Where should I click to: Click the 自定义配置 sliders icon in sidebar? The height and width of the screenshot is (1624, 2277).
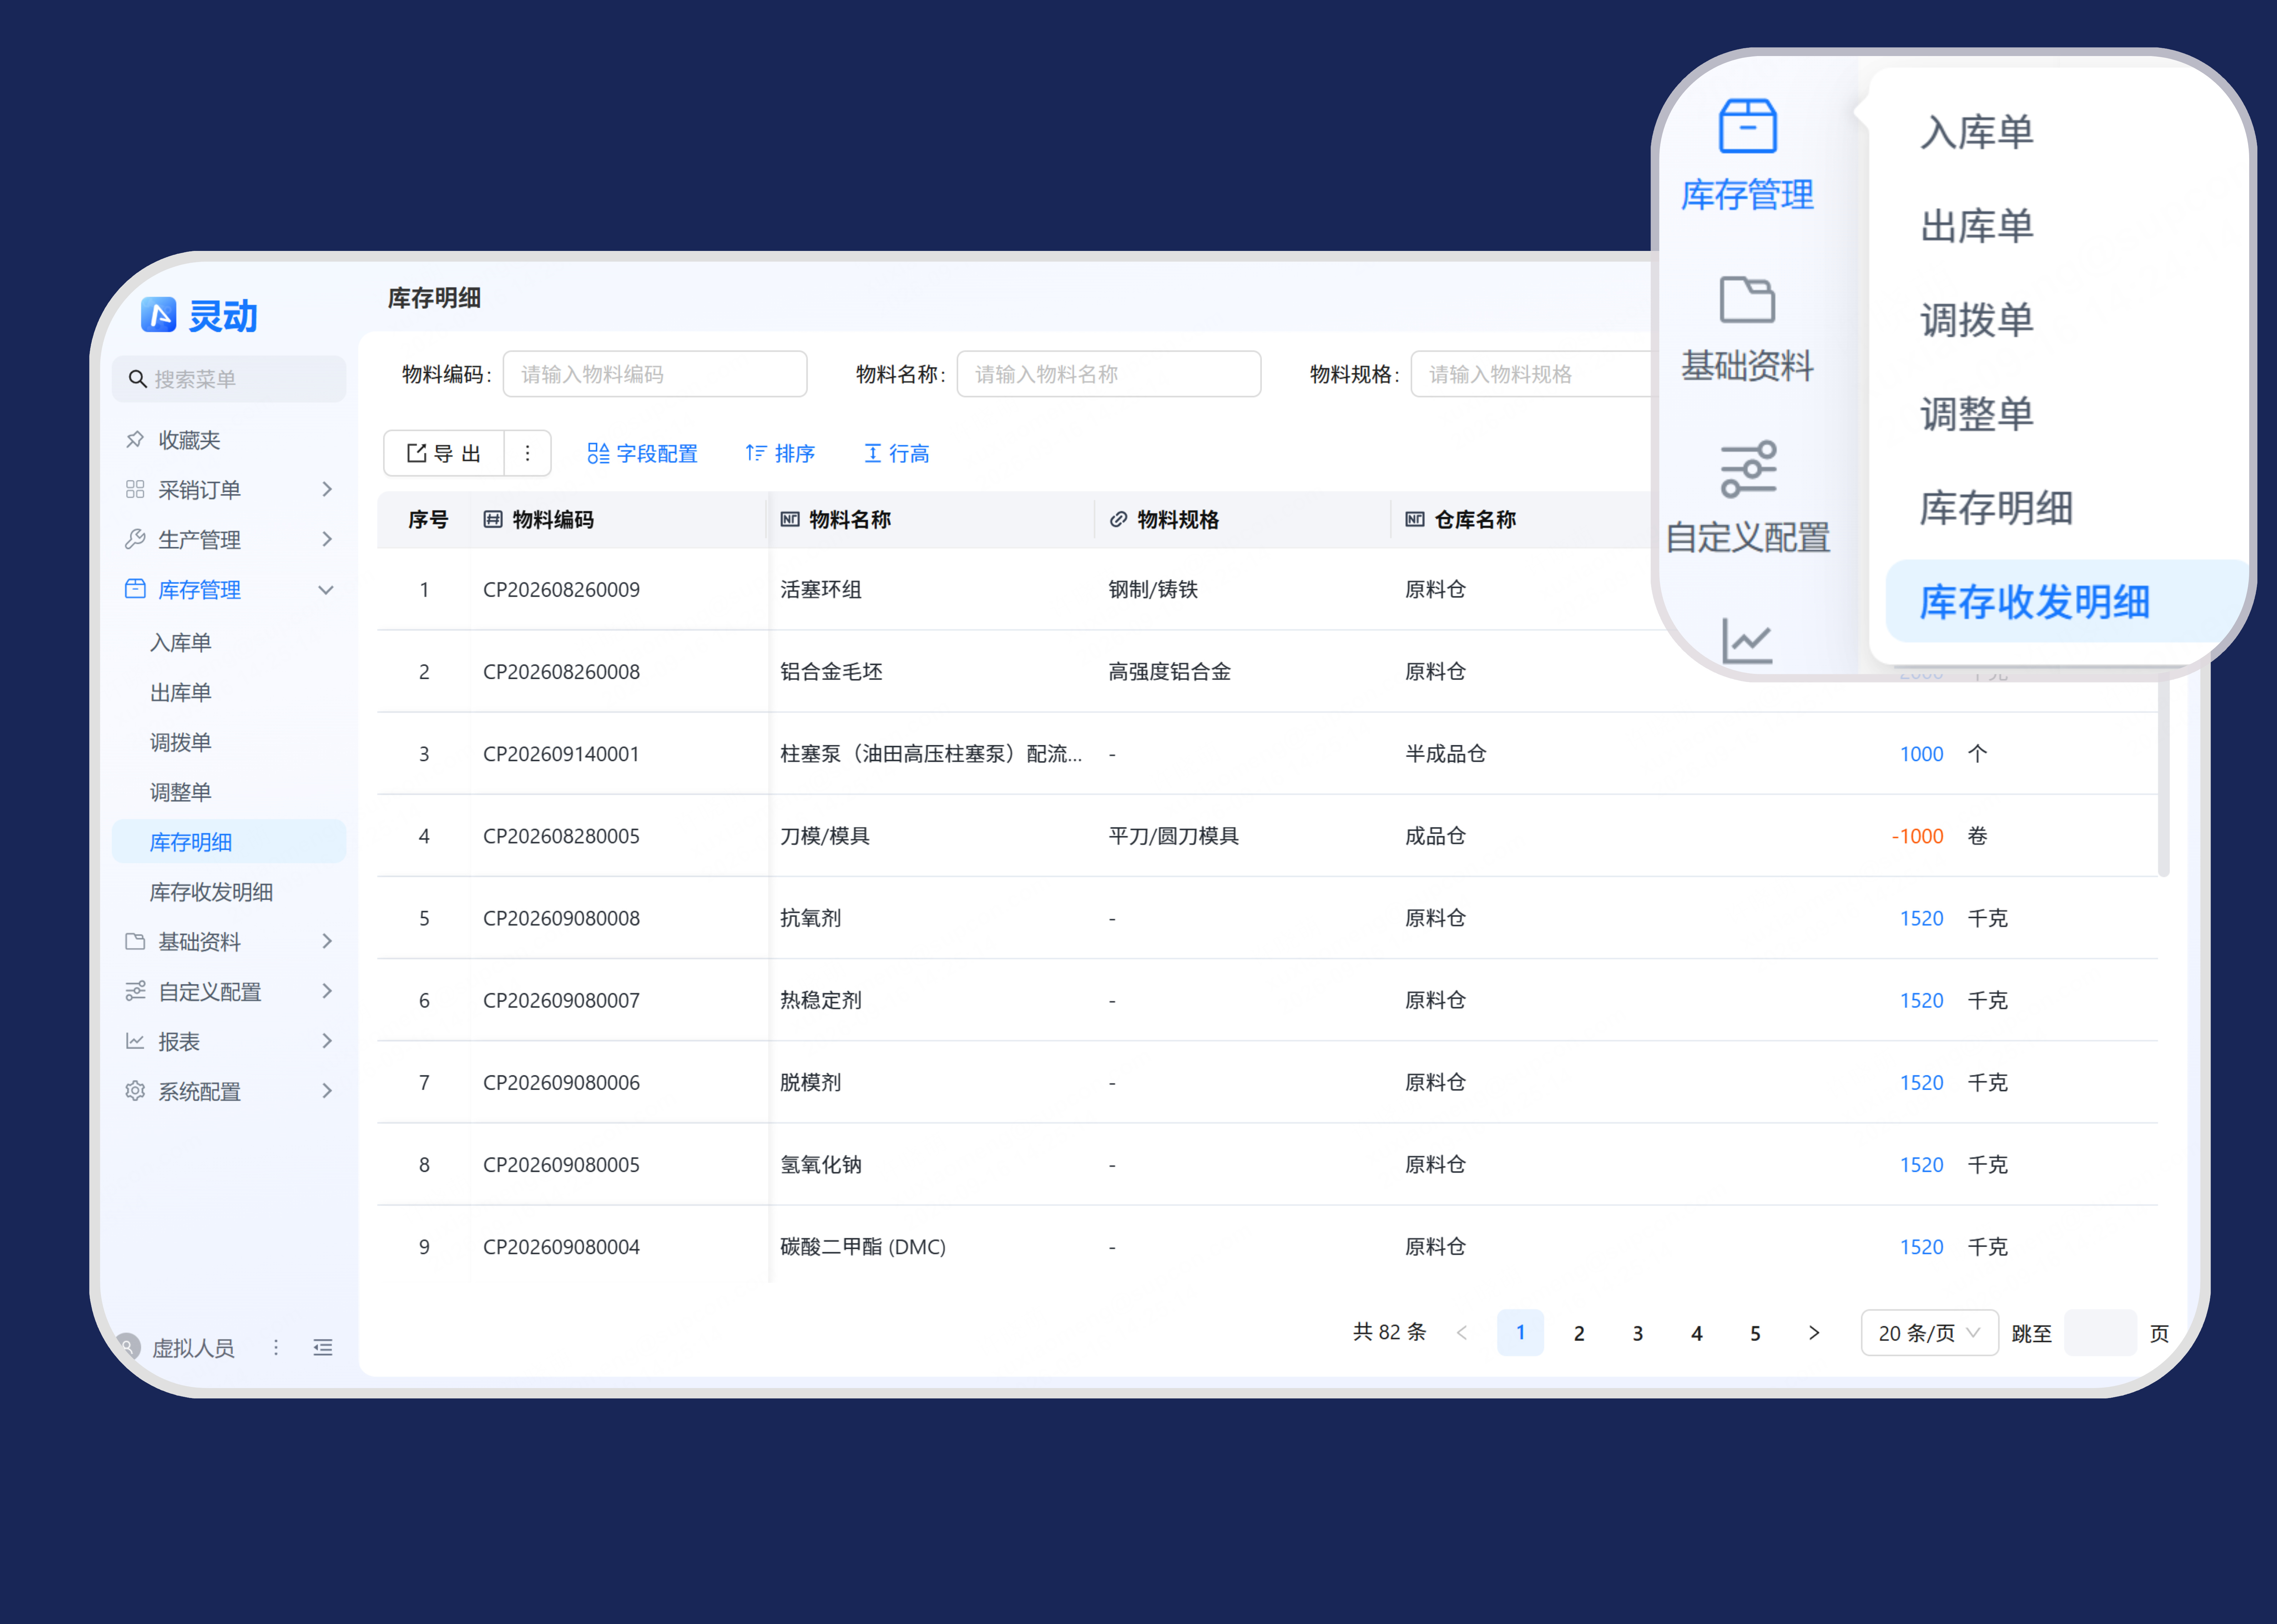point(135,991)
